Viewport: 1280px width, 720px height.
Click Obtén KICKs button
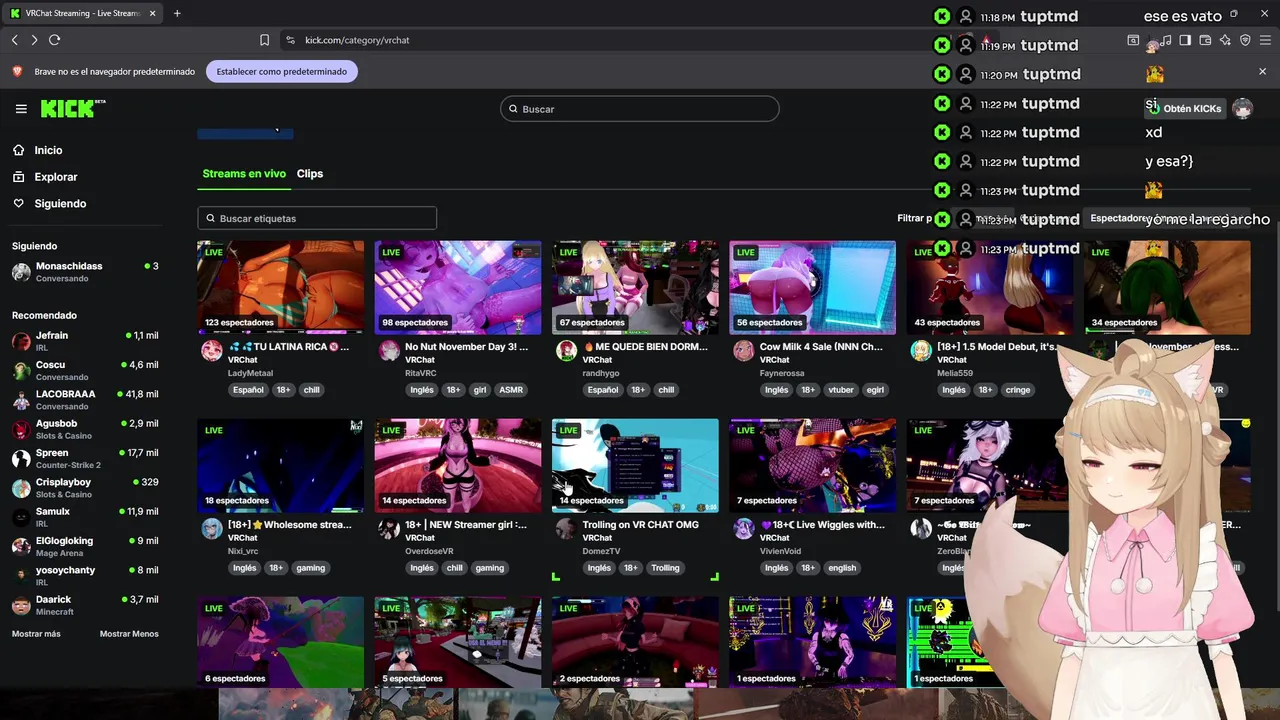(x=1184, y=108)
